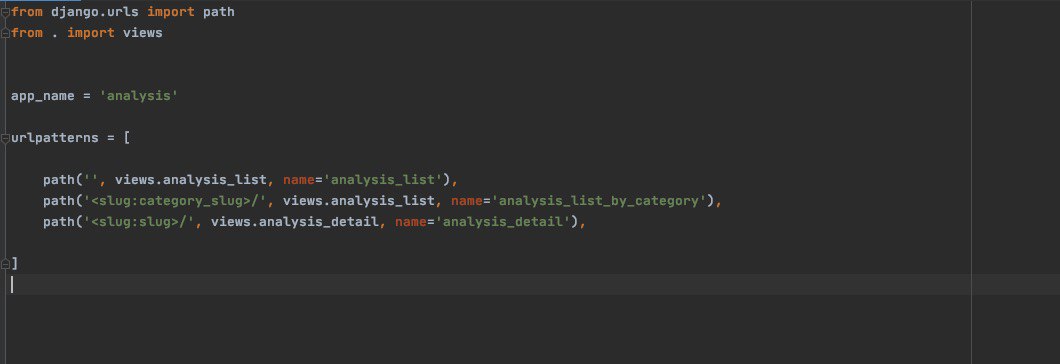This screenshot has height=364, width=1060.
Task: Click the app_name variable
Action: click(43, 96)
